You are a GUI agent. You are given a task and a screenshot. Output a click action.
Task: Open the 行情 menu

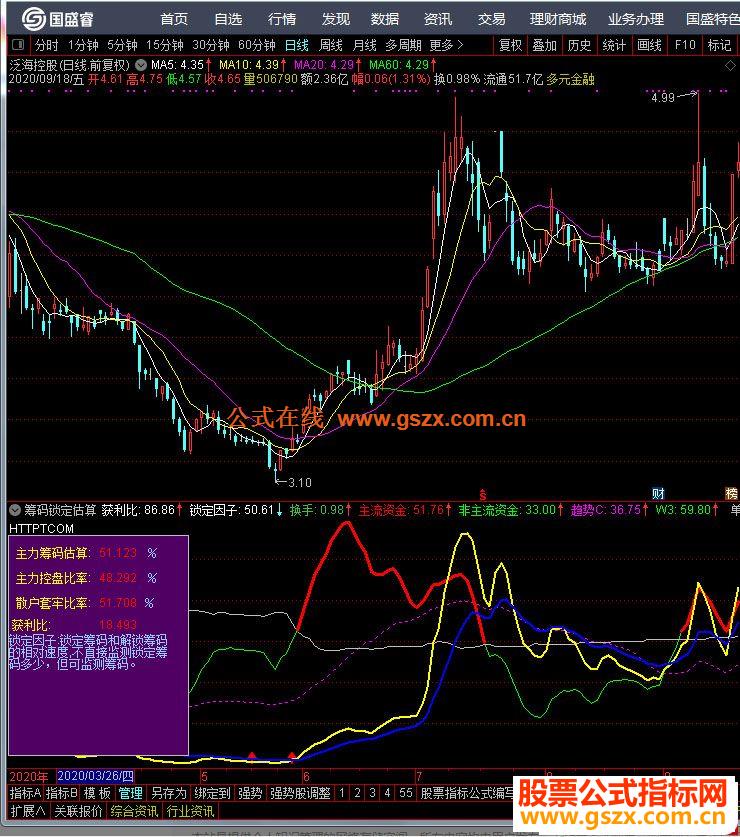pos(282,20)
